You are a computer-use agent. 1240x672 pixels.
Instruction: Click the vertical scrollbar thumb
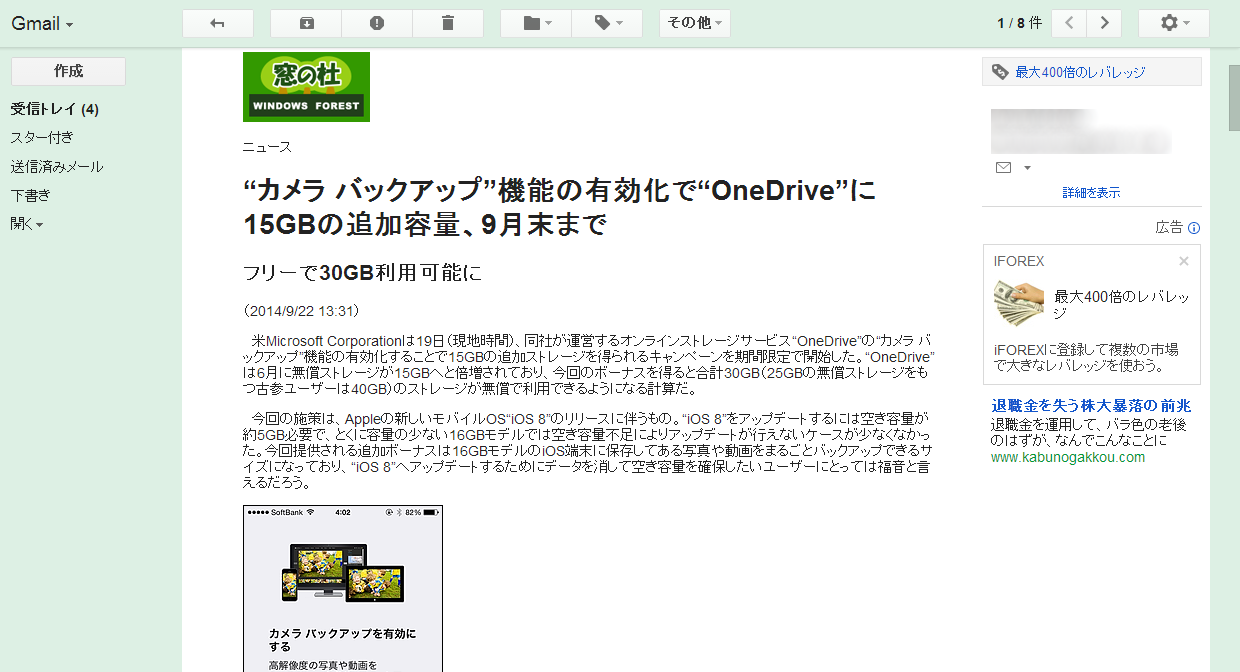click(1234, 97)
